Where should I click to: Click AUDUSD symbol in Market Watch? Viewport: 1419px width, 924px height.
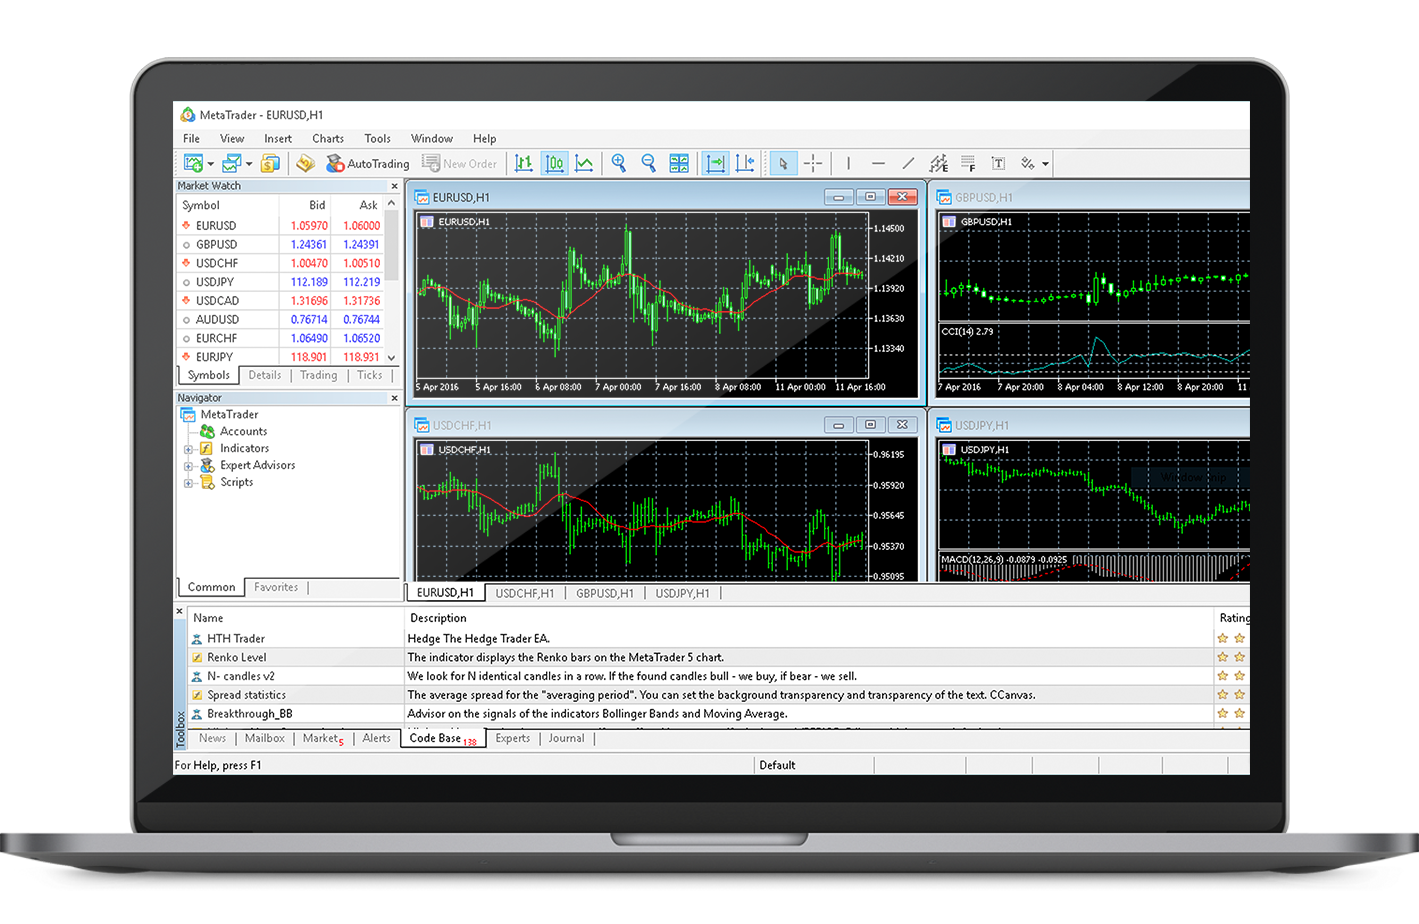(x=217, y=319)
